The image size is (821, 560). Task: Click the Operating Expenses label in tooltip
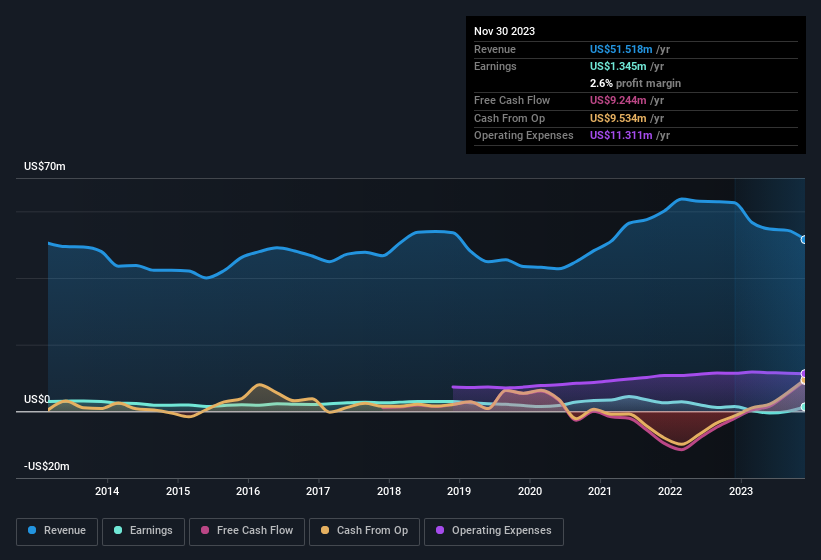[524, 136]
